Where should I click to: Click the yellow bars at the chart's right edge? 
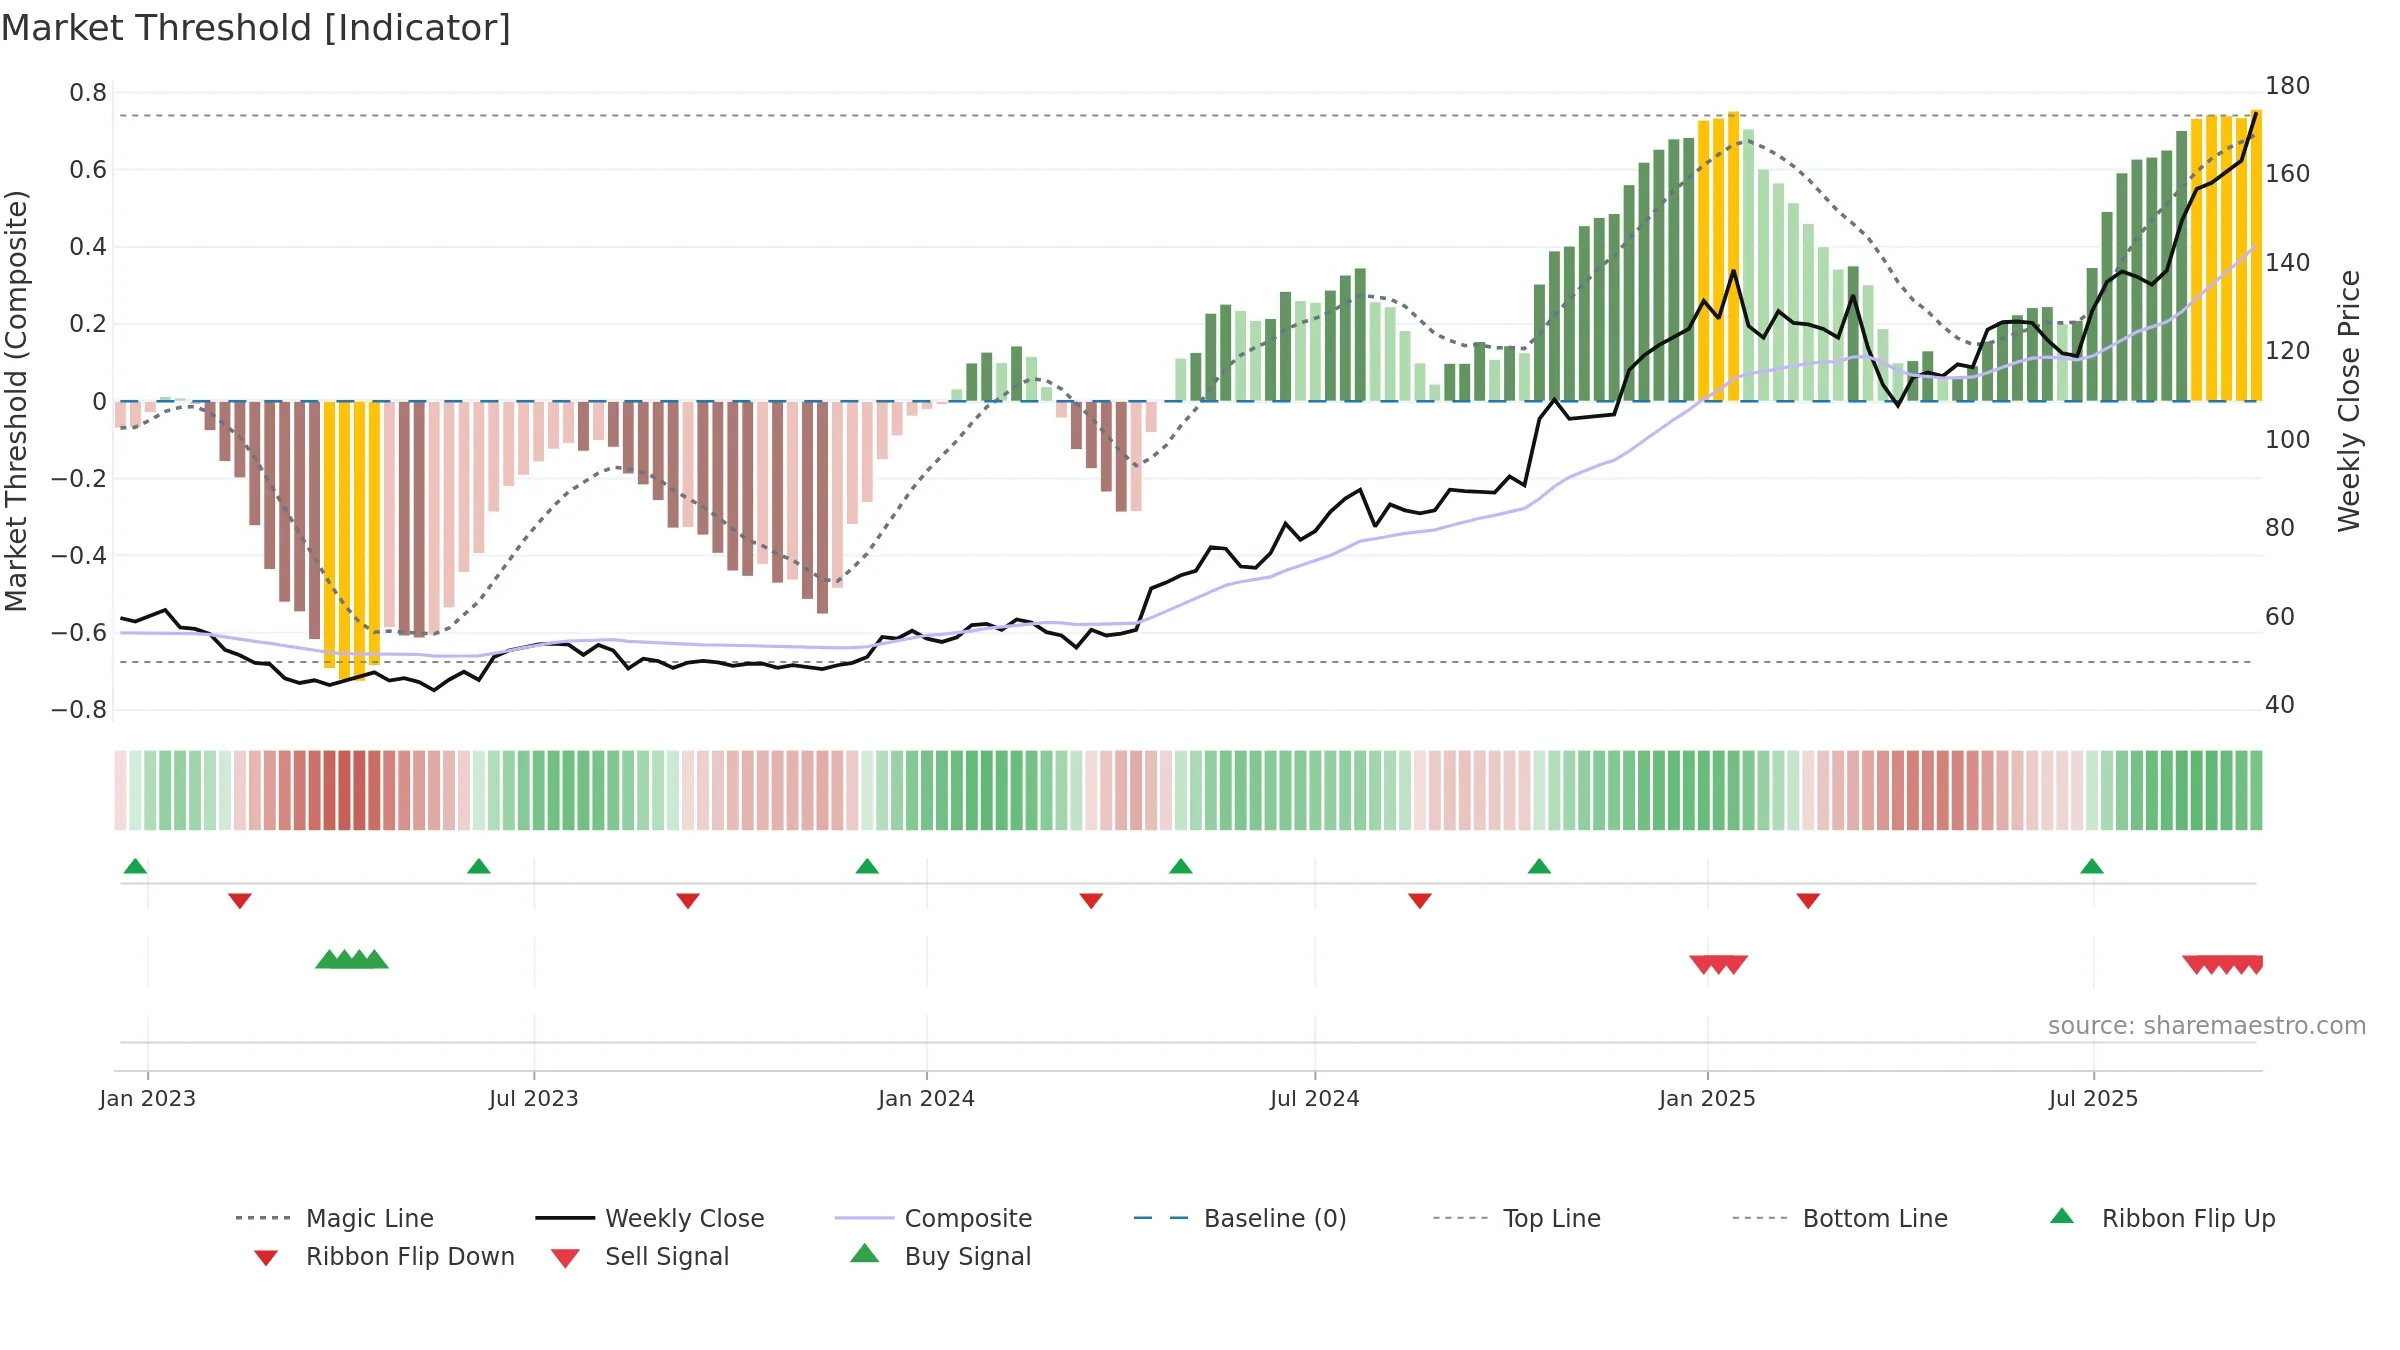point(2227,256)
